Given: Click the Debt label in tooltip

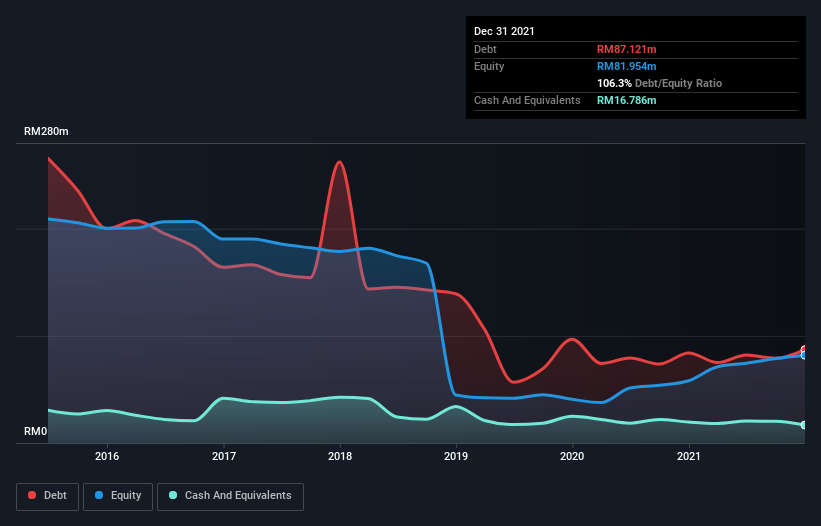Looking at the screenshot, I should [x=485, y=49].
